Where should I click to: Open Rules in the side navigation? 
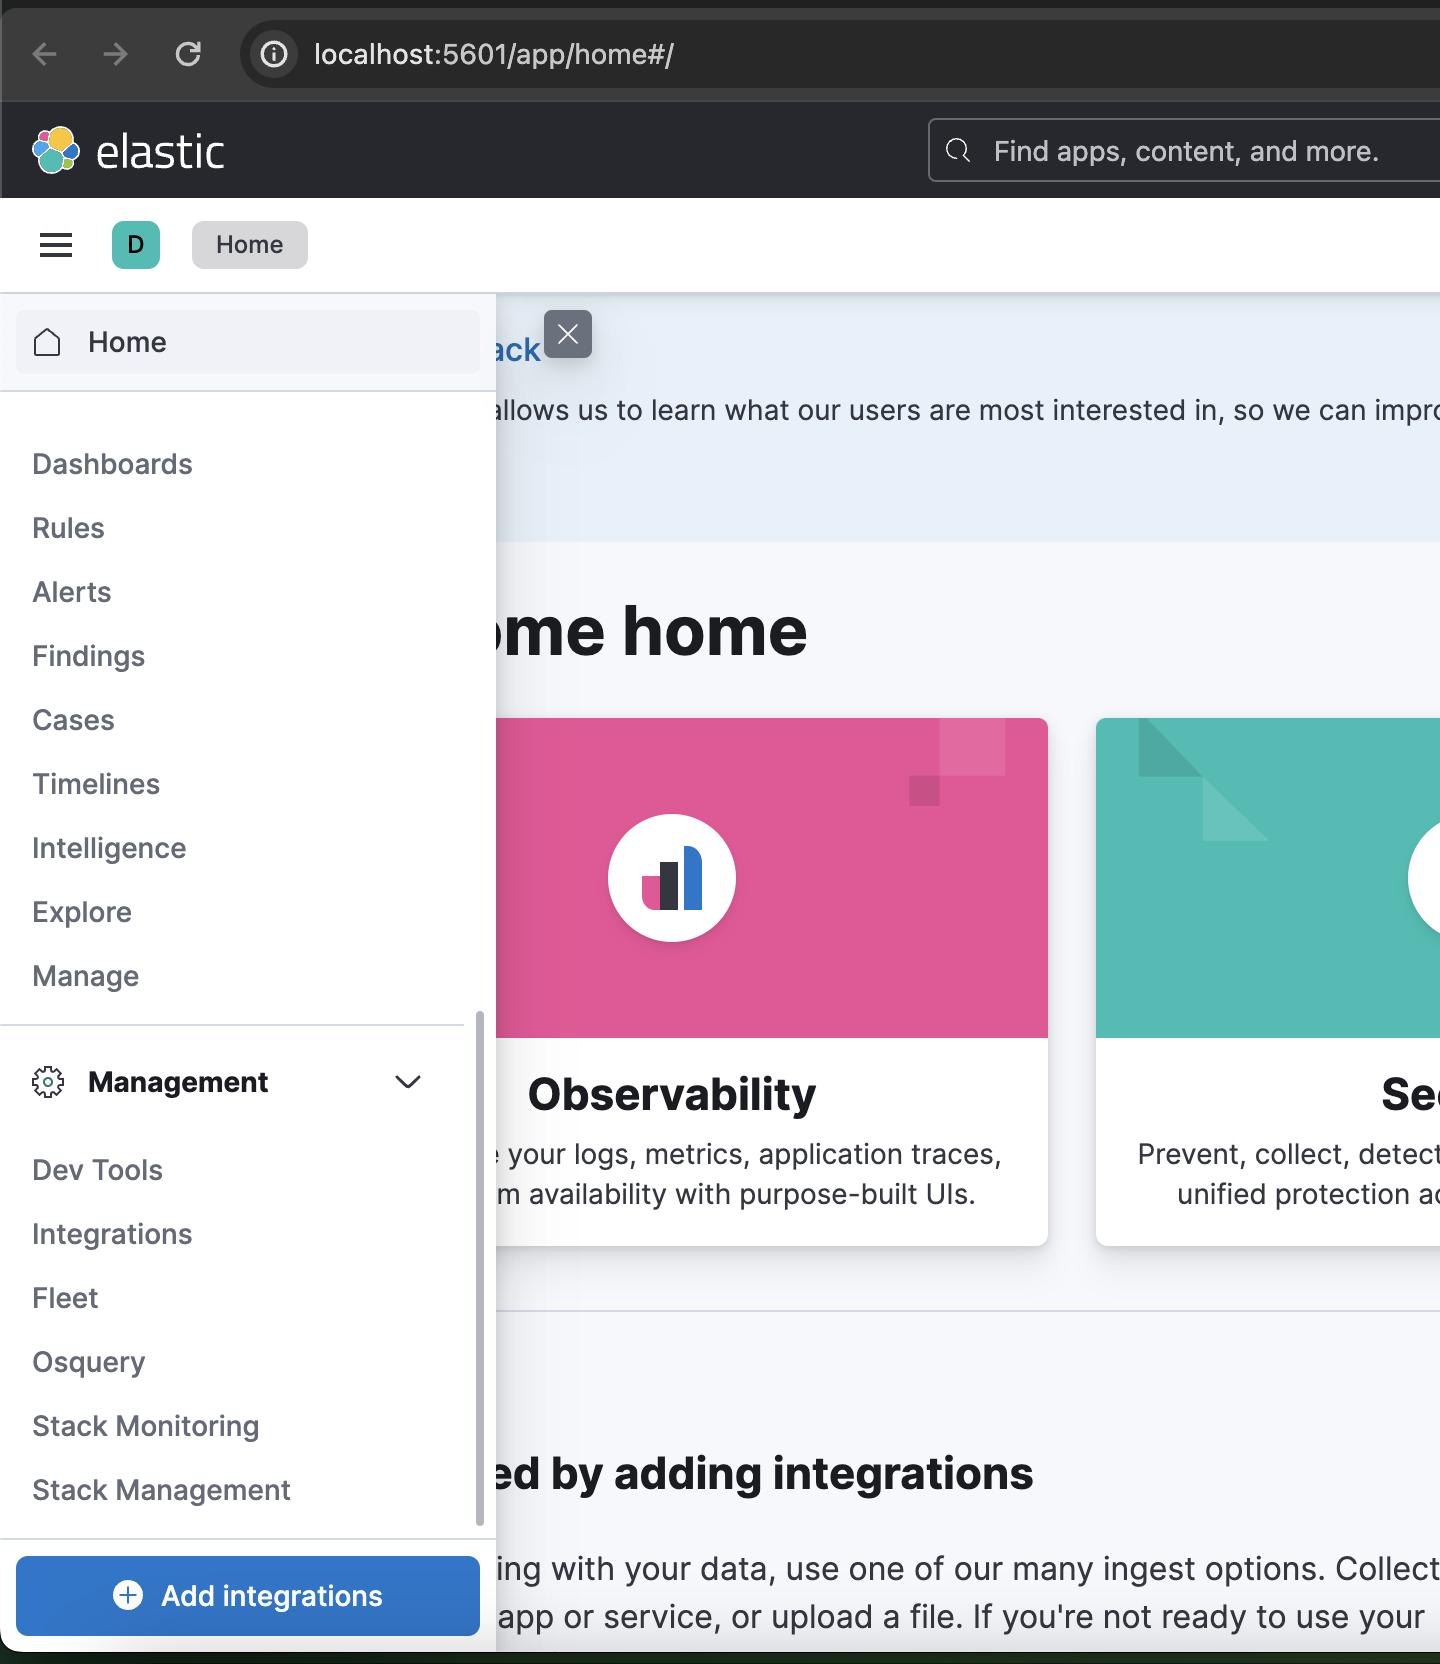[68, 528]
